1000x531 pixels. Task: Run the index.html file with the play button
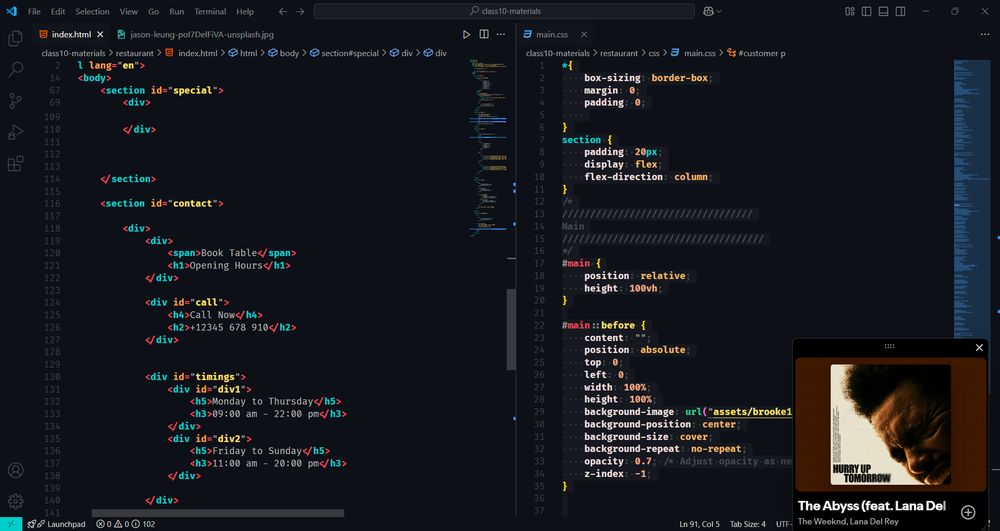tap(466, 34)
